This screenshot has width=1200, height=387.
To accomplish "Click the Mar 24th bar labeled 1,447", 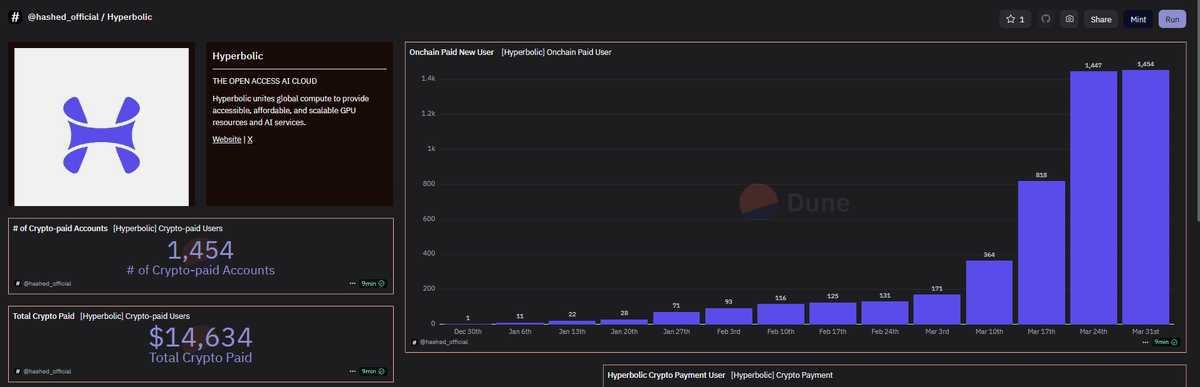I will pyautogui.click(x=1093, y=197).
